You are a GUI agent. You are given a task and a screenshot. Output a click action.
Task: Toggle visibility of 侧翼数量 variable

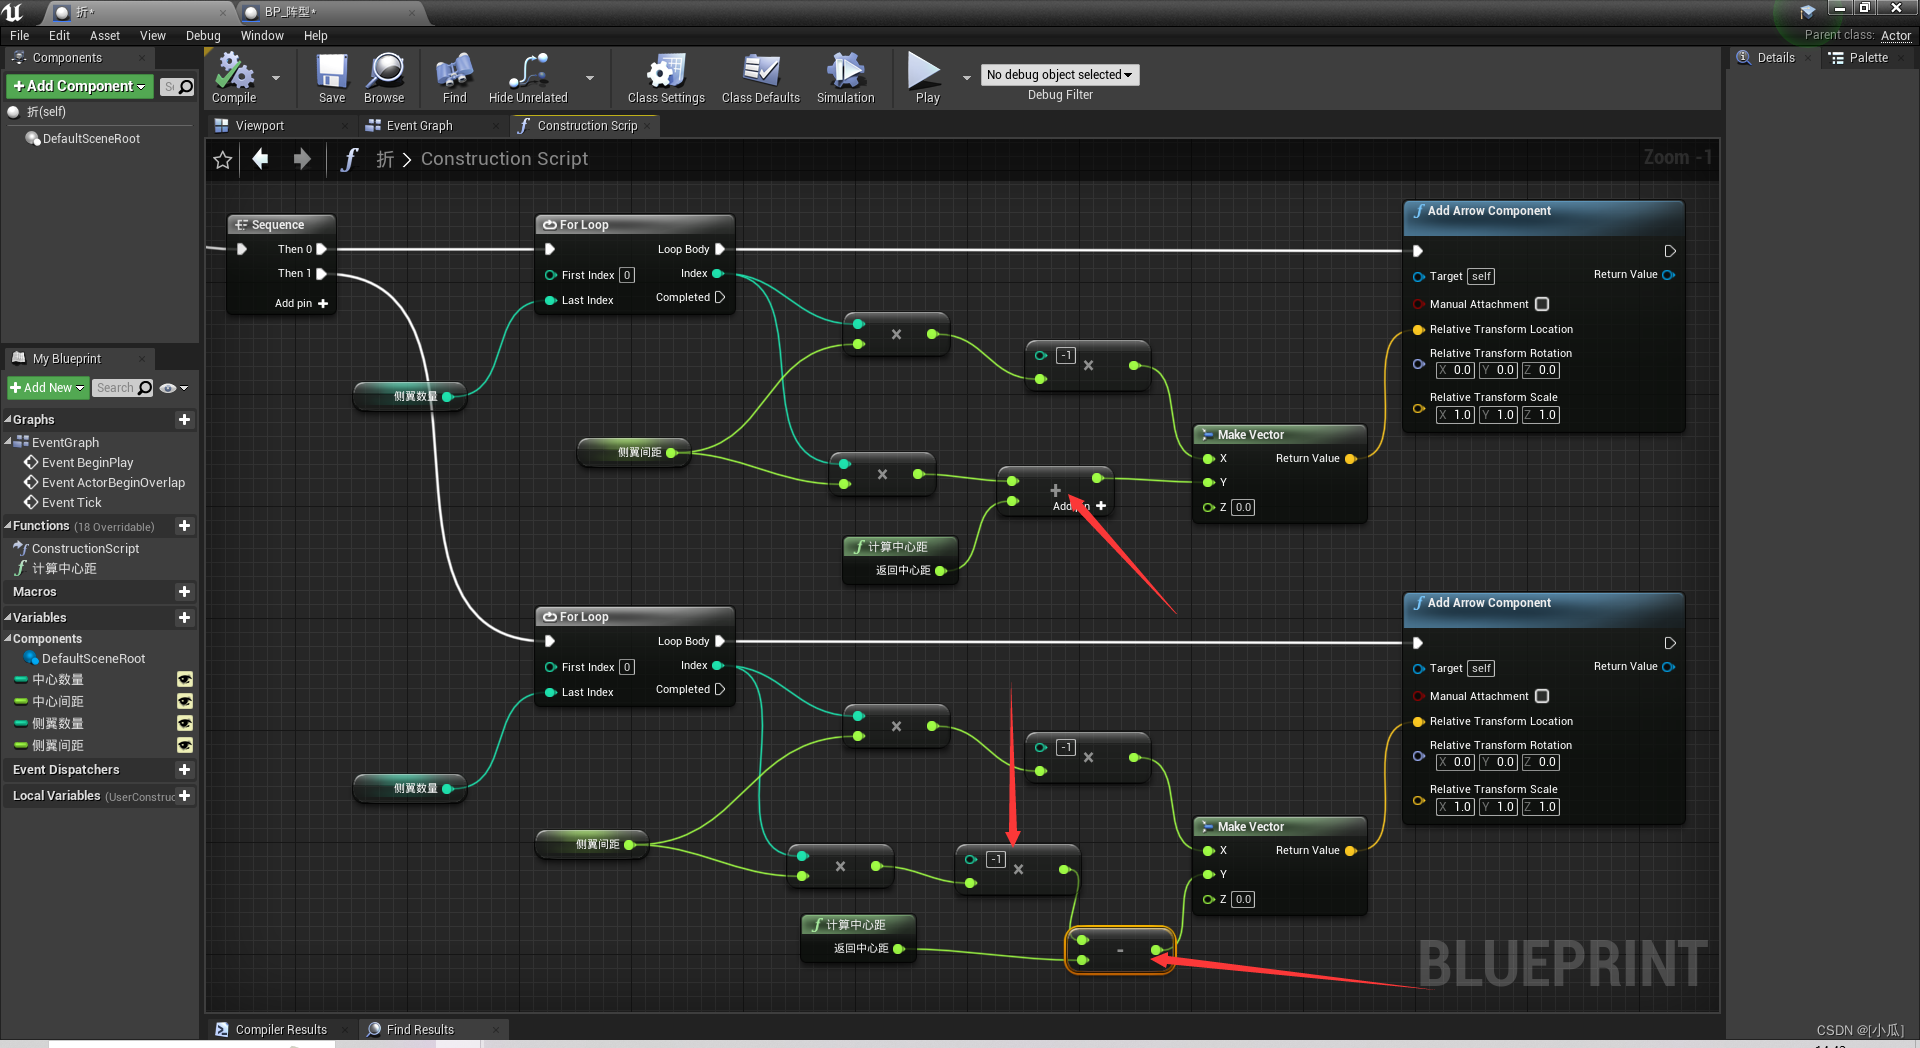185,724
